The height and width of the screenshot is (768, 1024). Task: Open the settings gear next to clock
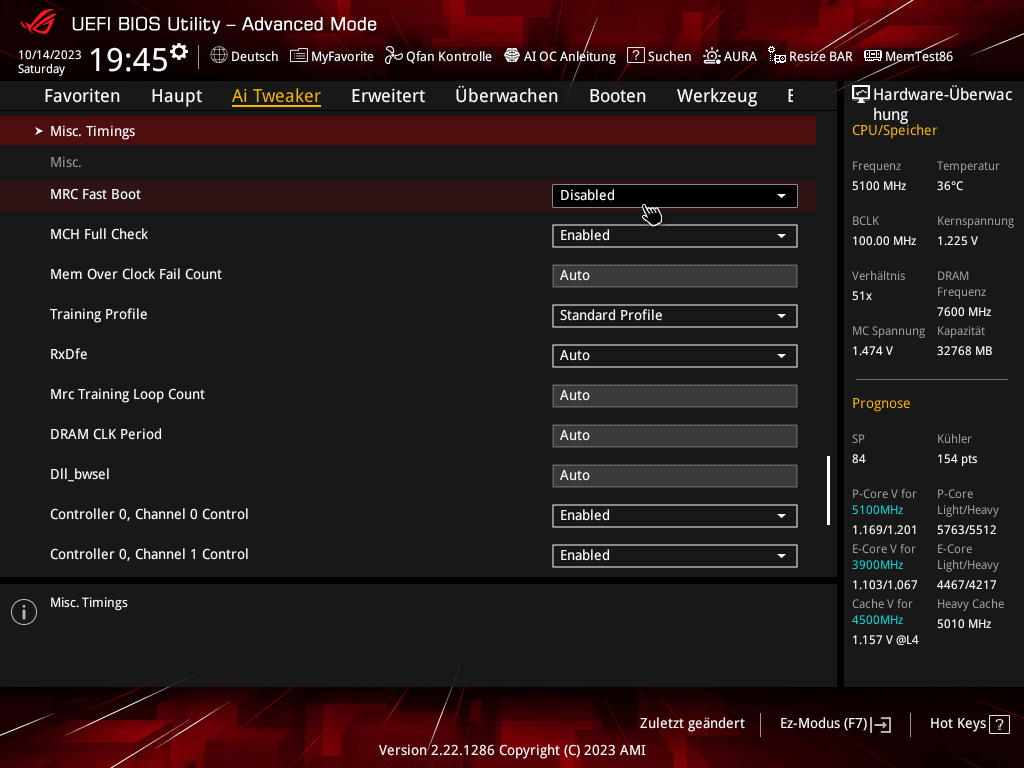click(179, 51)
